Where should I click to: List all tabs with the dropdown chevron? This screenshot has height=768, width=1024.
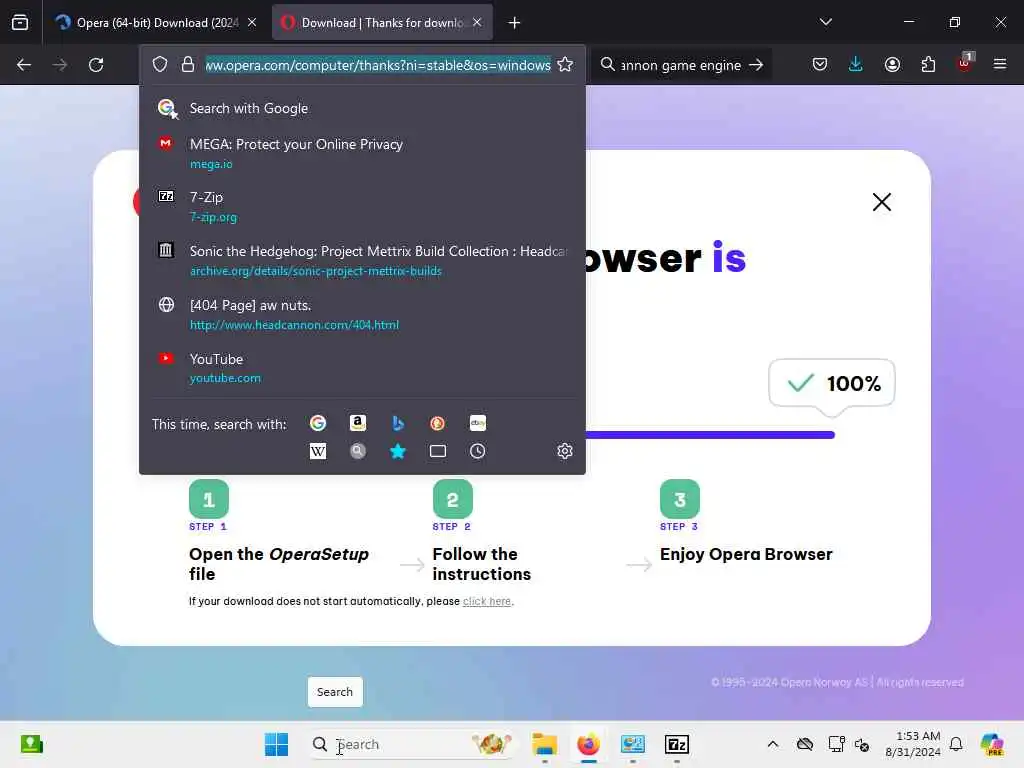[x=826, y=22]
